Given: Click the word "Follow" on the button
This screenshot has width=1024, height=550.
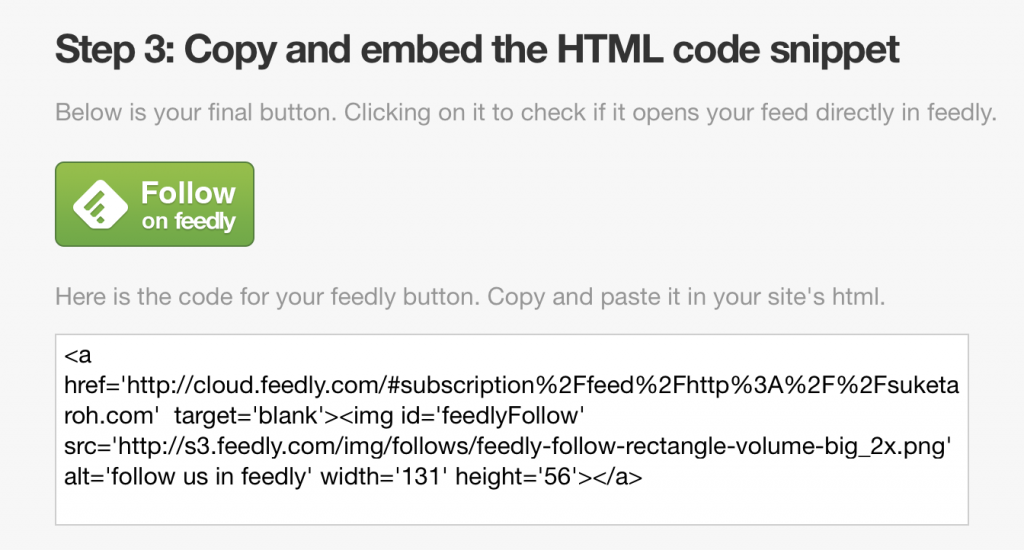Looking at the screenshot, I should [x=188, y=193].
